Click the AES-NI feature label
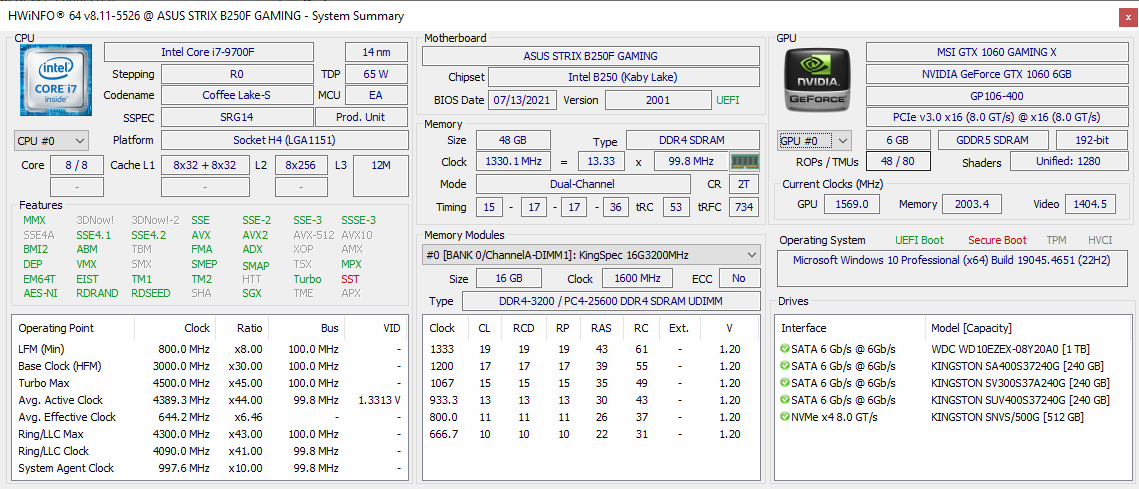Screen dimensions: 1139x489 tap(40, 294)
